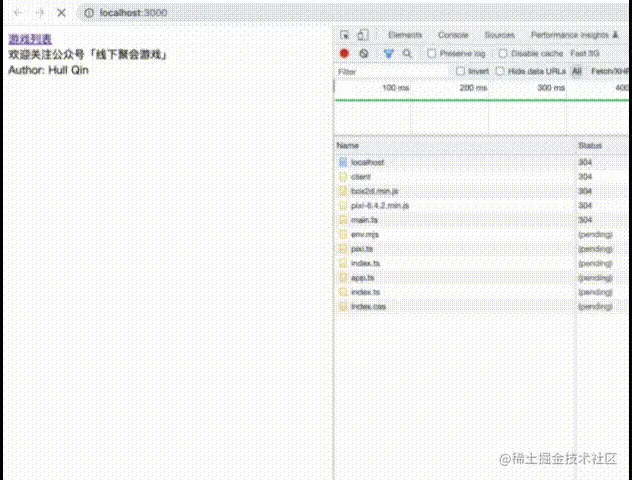
Task: Toggle the device toolbar icon
Action: [363, 35]
